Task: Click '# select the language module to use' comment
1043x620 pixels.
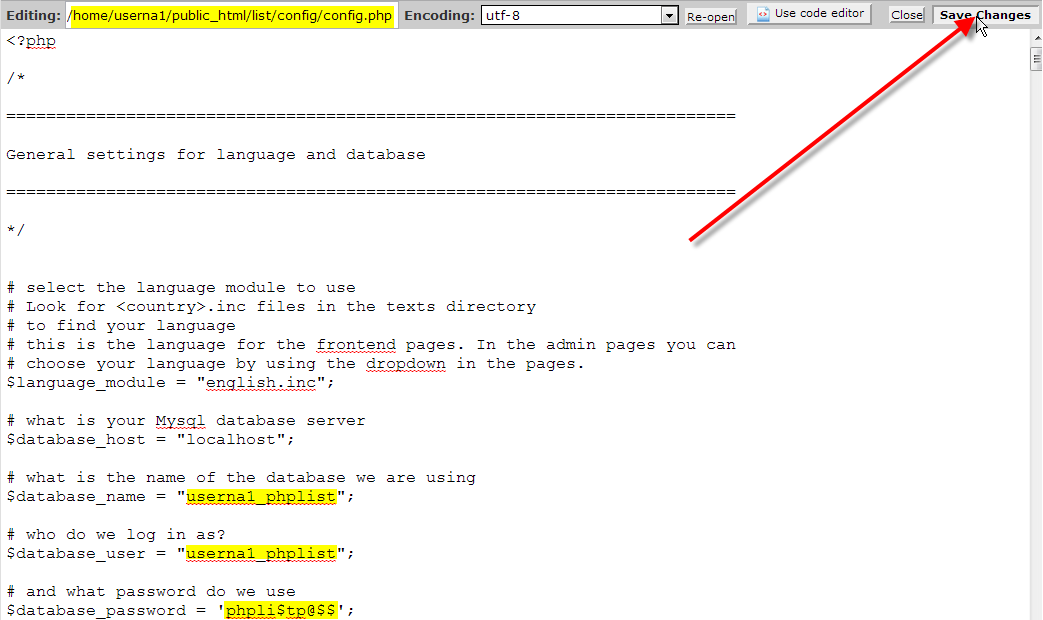Action: click(181, 288)
